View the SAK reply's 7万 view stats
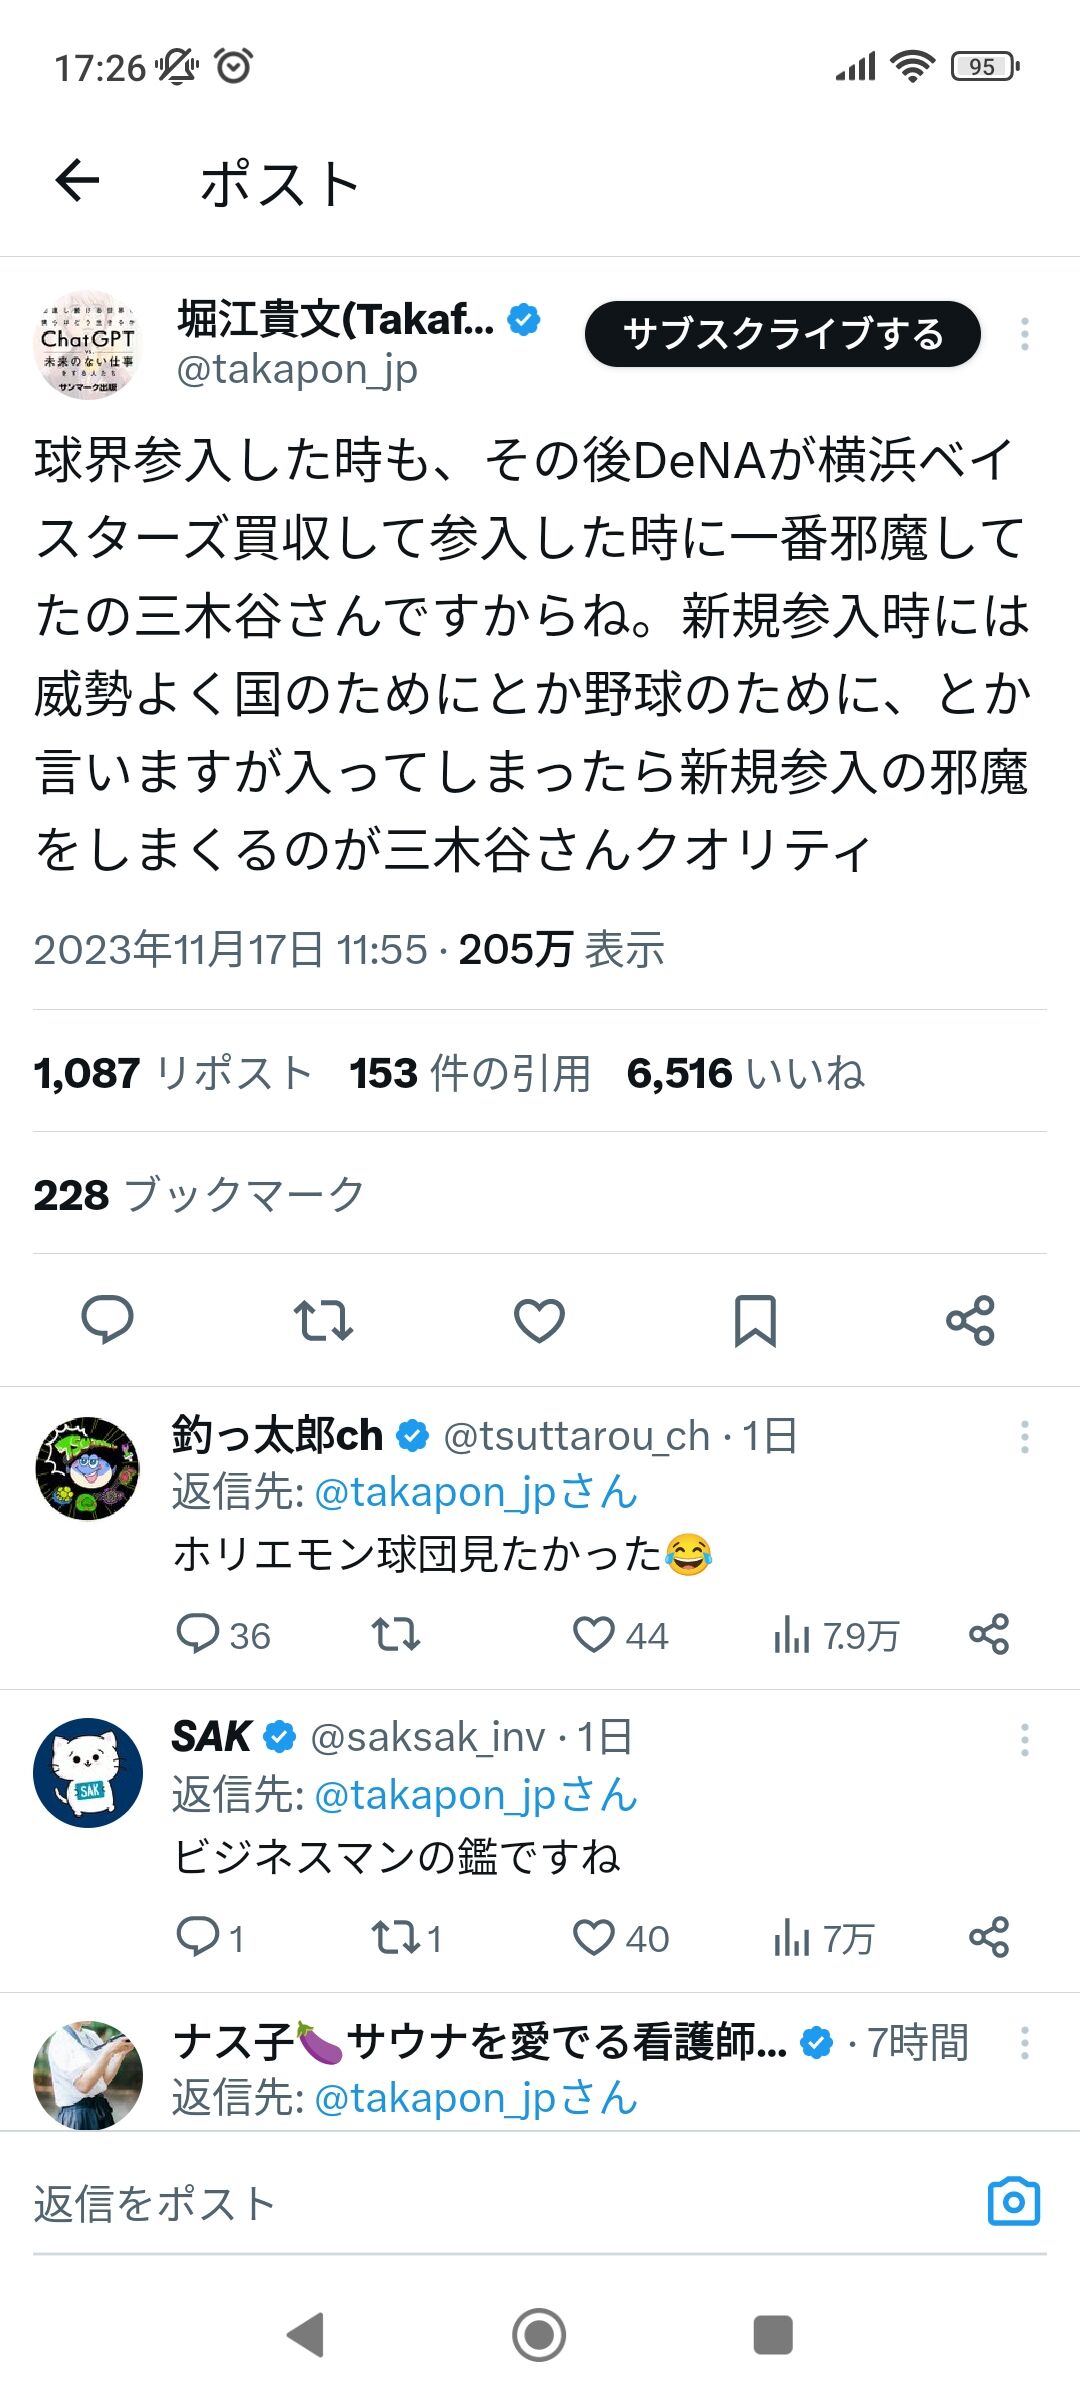The image size is (1080, 2400). click(823, 1938)
